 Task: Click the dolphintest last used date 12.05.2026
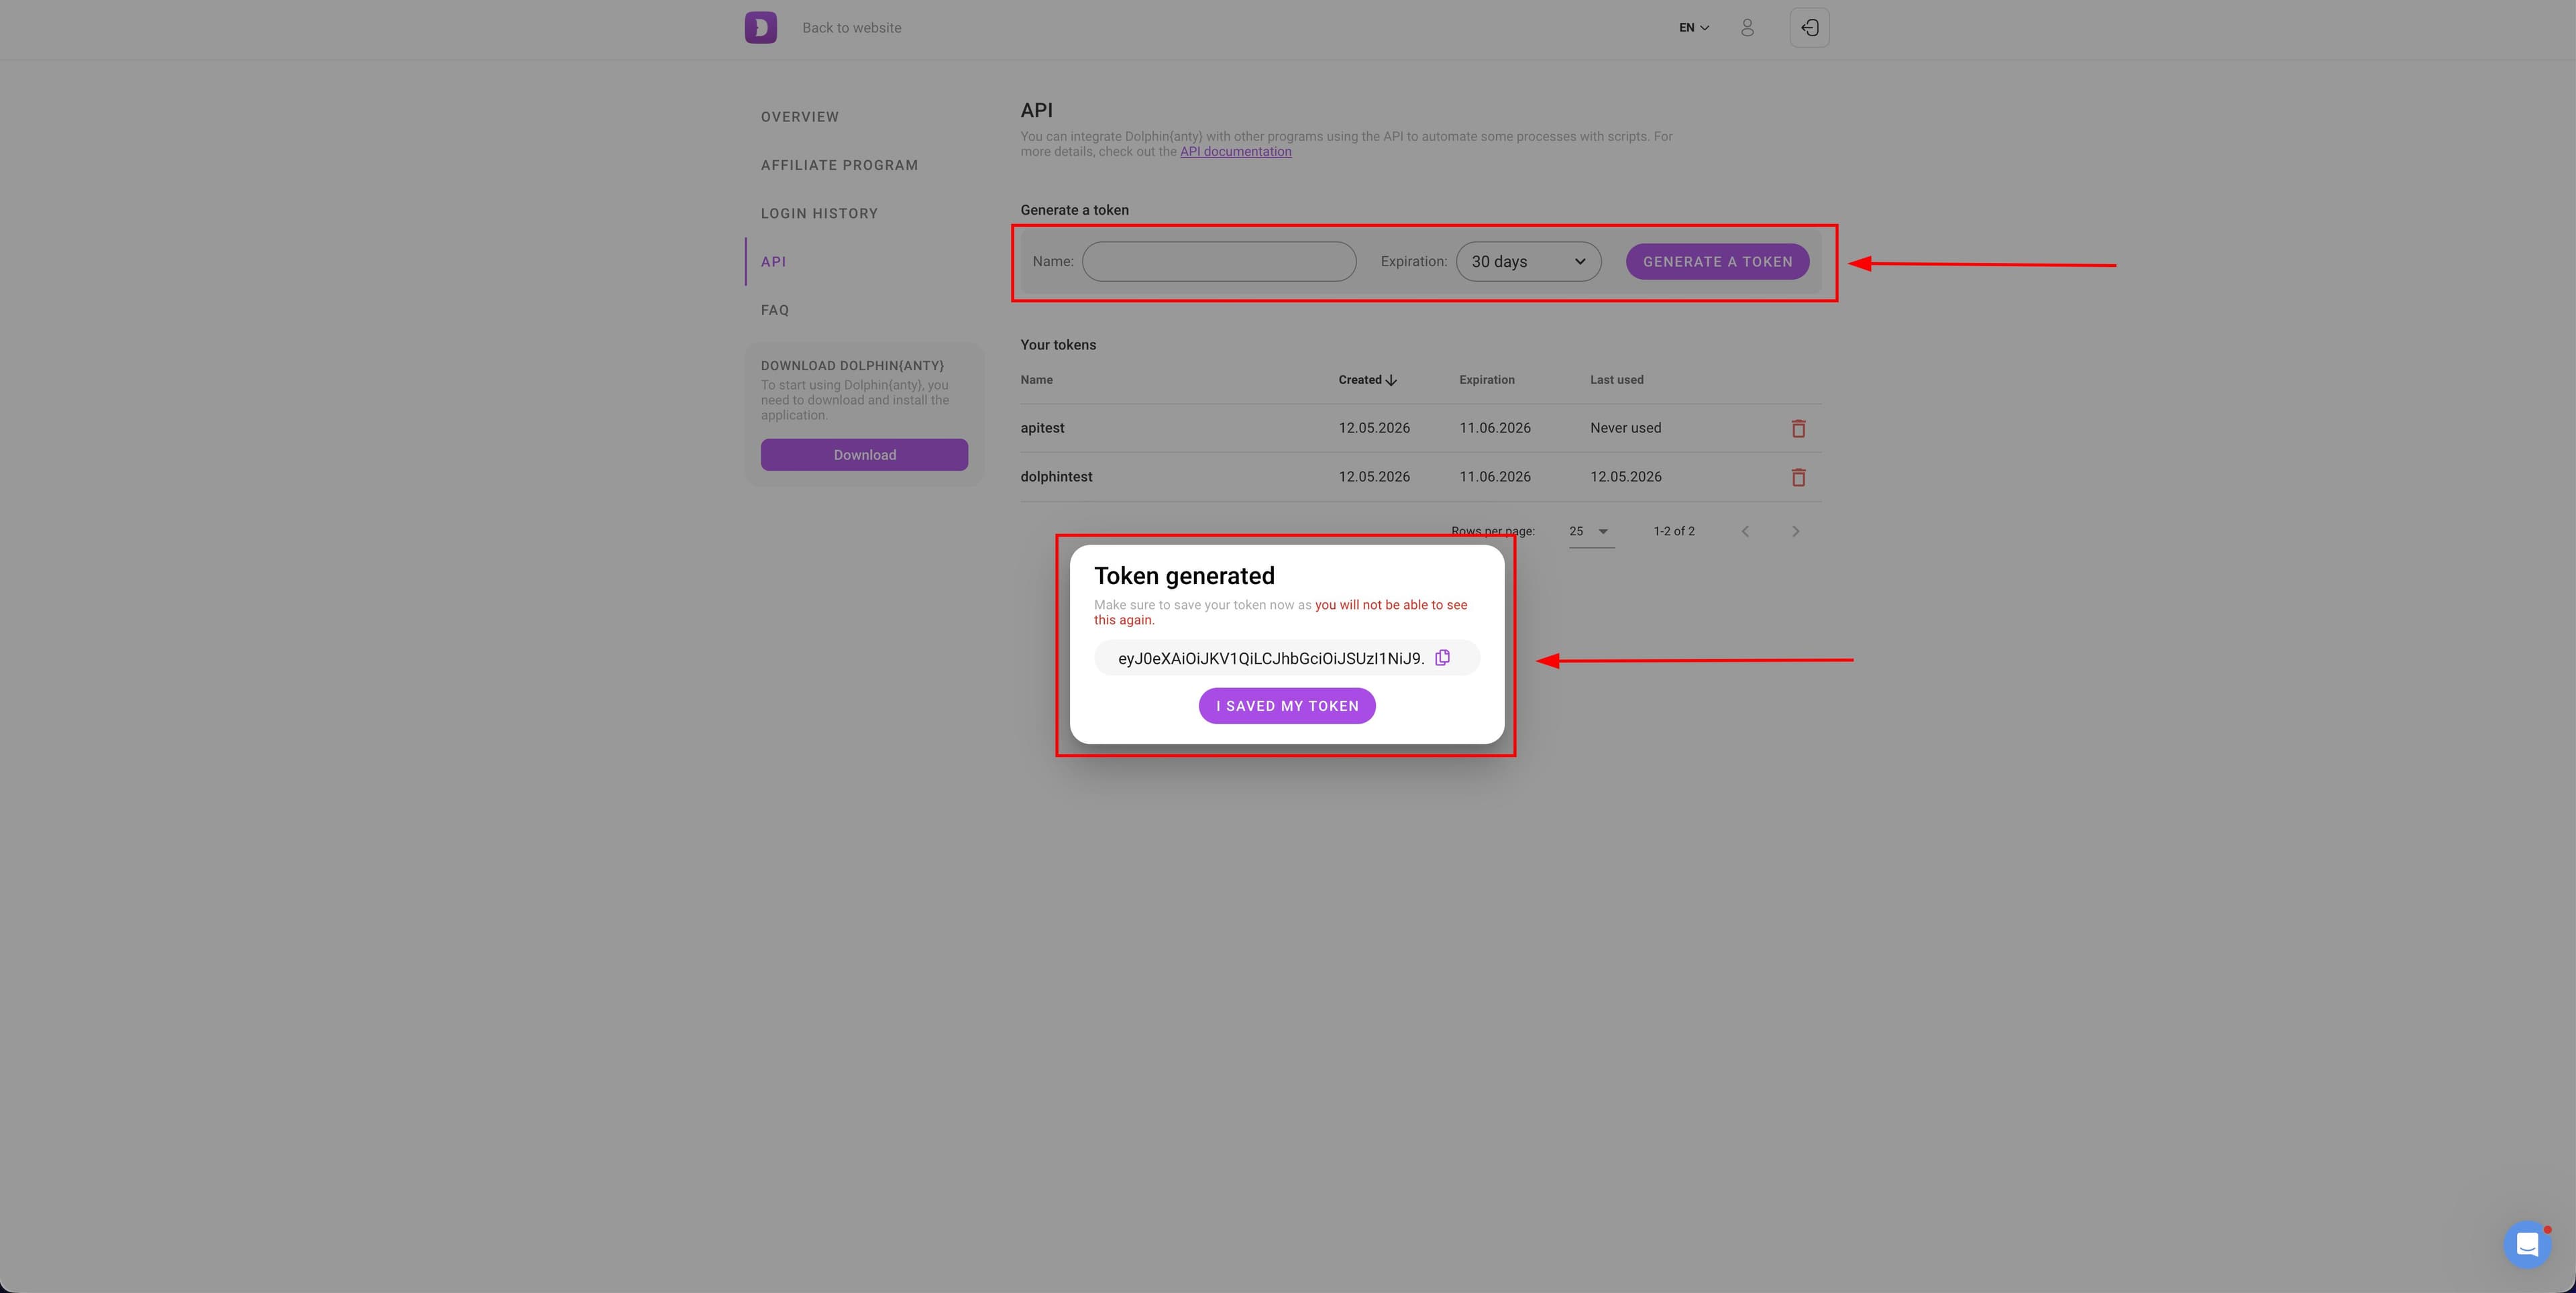1625,477
